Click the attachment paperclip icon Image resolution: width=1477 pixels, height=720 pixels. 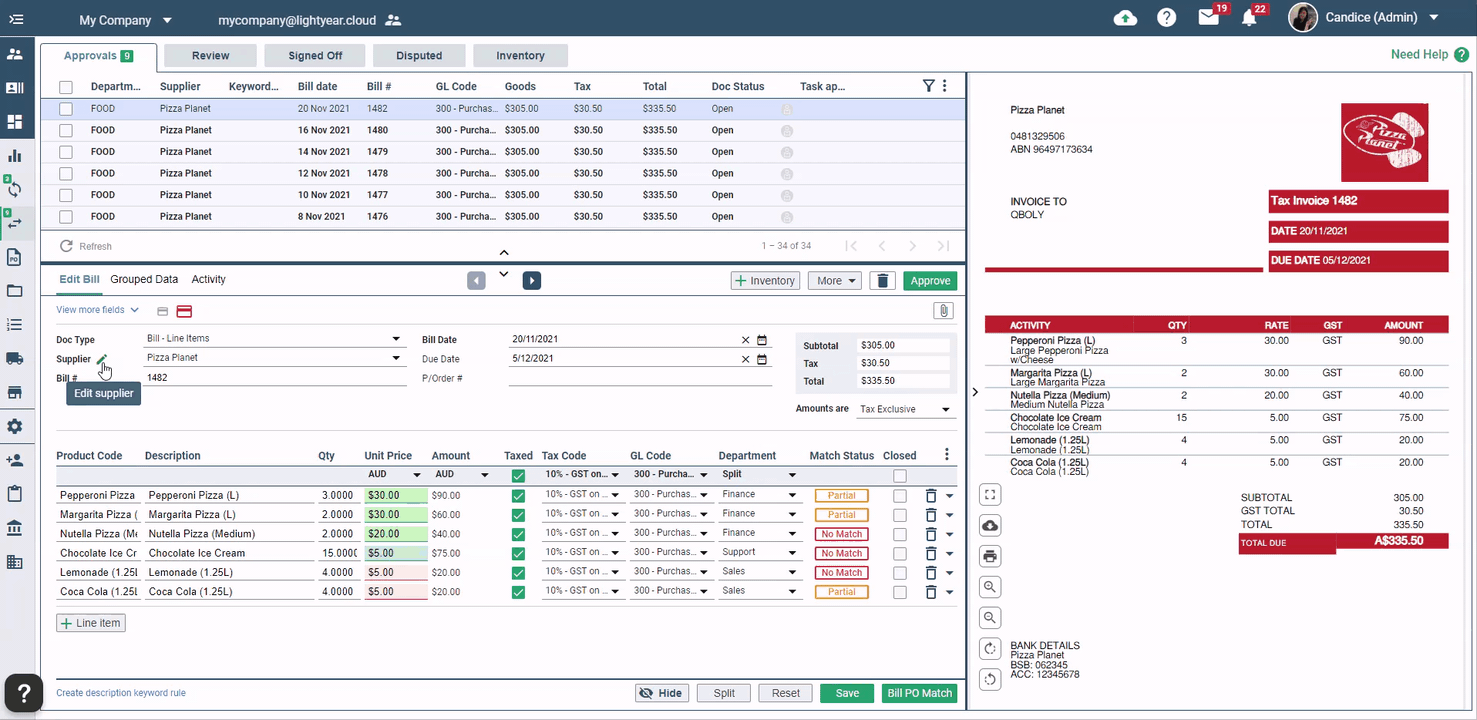coord(943,311)
